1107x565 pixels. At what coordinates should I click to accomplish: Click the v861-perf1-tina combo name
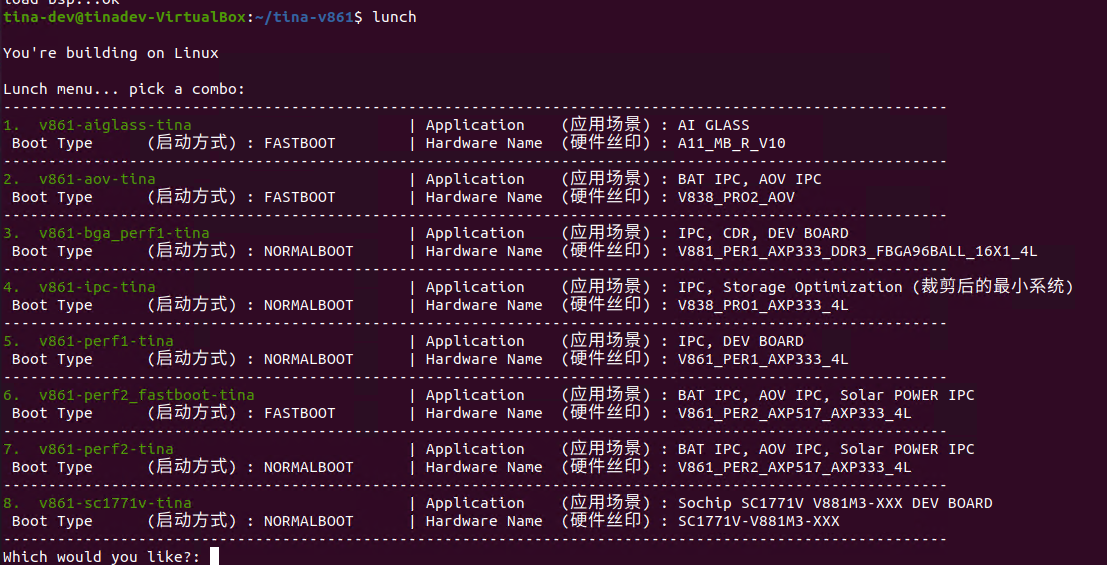click(106, 341)
